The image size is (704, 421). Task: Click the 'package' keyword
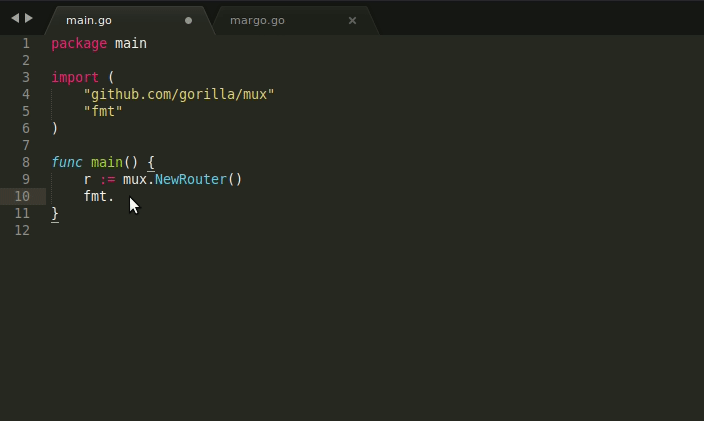click(79, 44)
